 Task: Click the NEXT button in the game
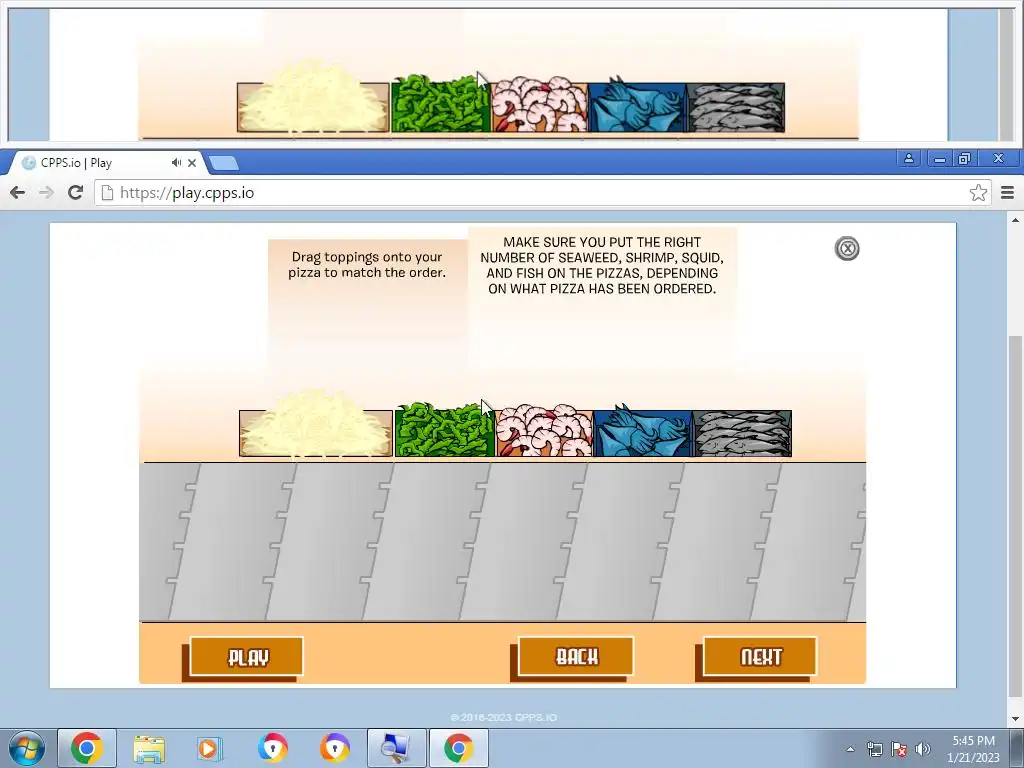[760, 656]
